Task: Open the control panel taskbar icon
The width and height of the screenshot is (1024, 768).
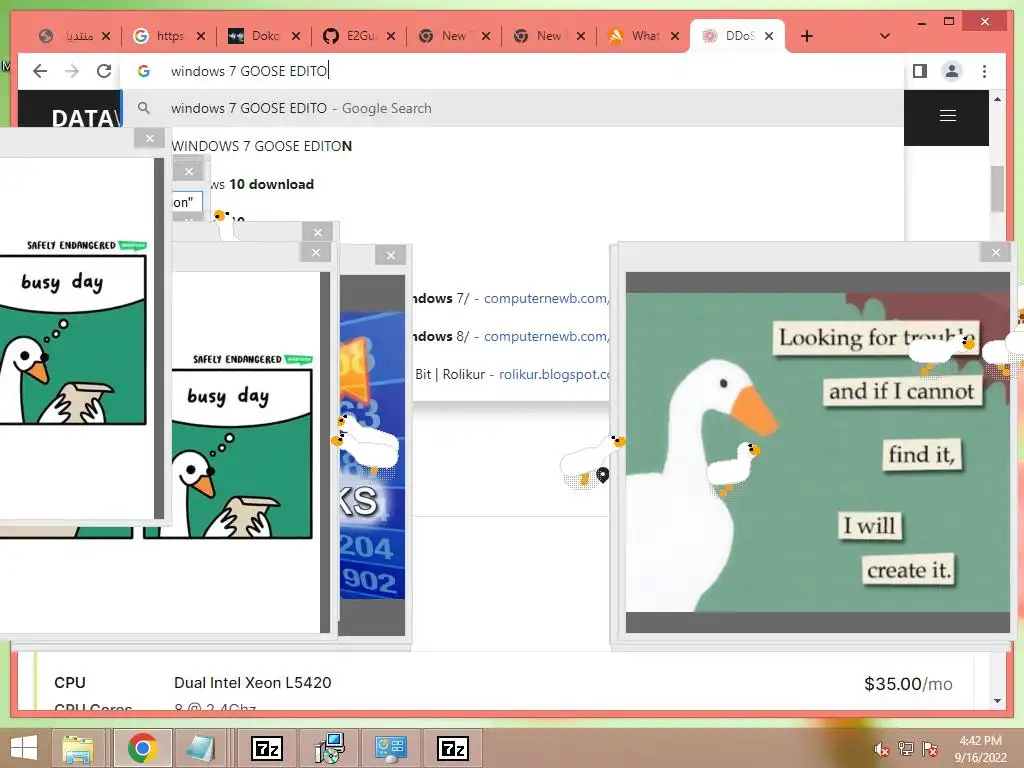Action: tap(391, 748)
